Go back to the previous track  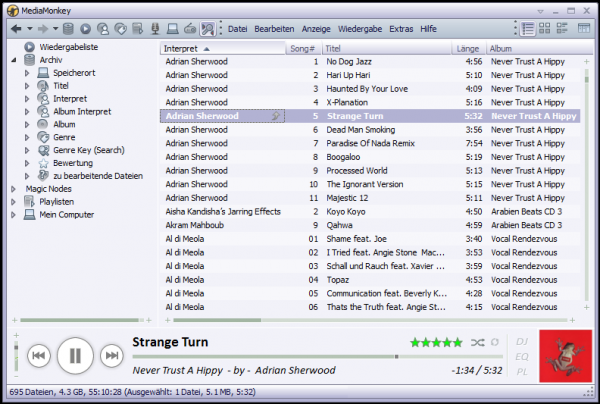(x=38, y=354)
